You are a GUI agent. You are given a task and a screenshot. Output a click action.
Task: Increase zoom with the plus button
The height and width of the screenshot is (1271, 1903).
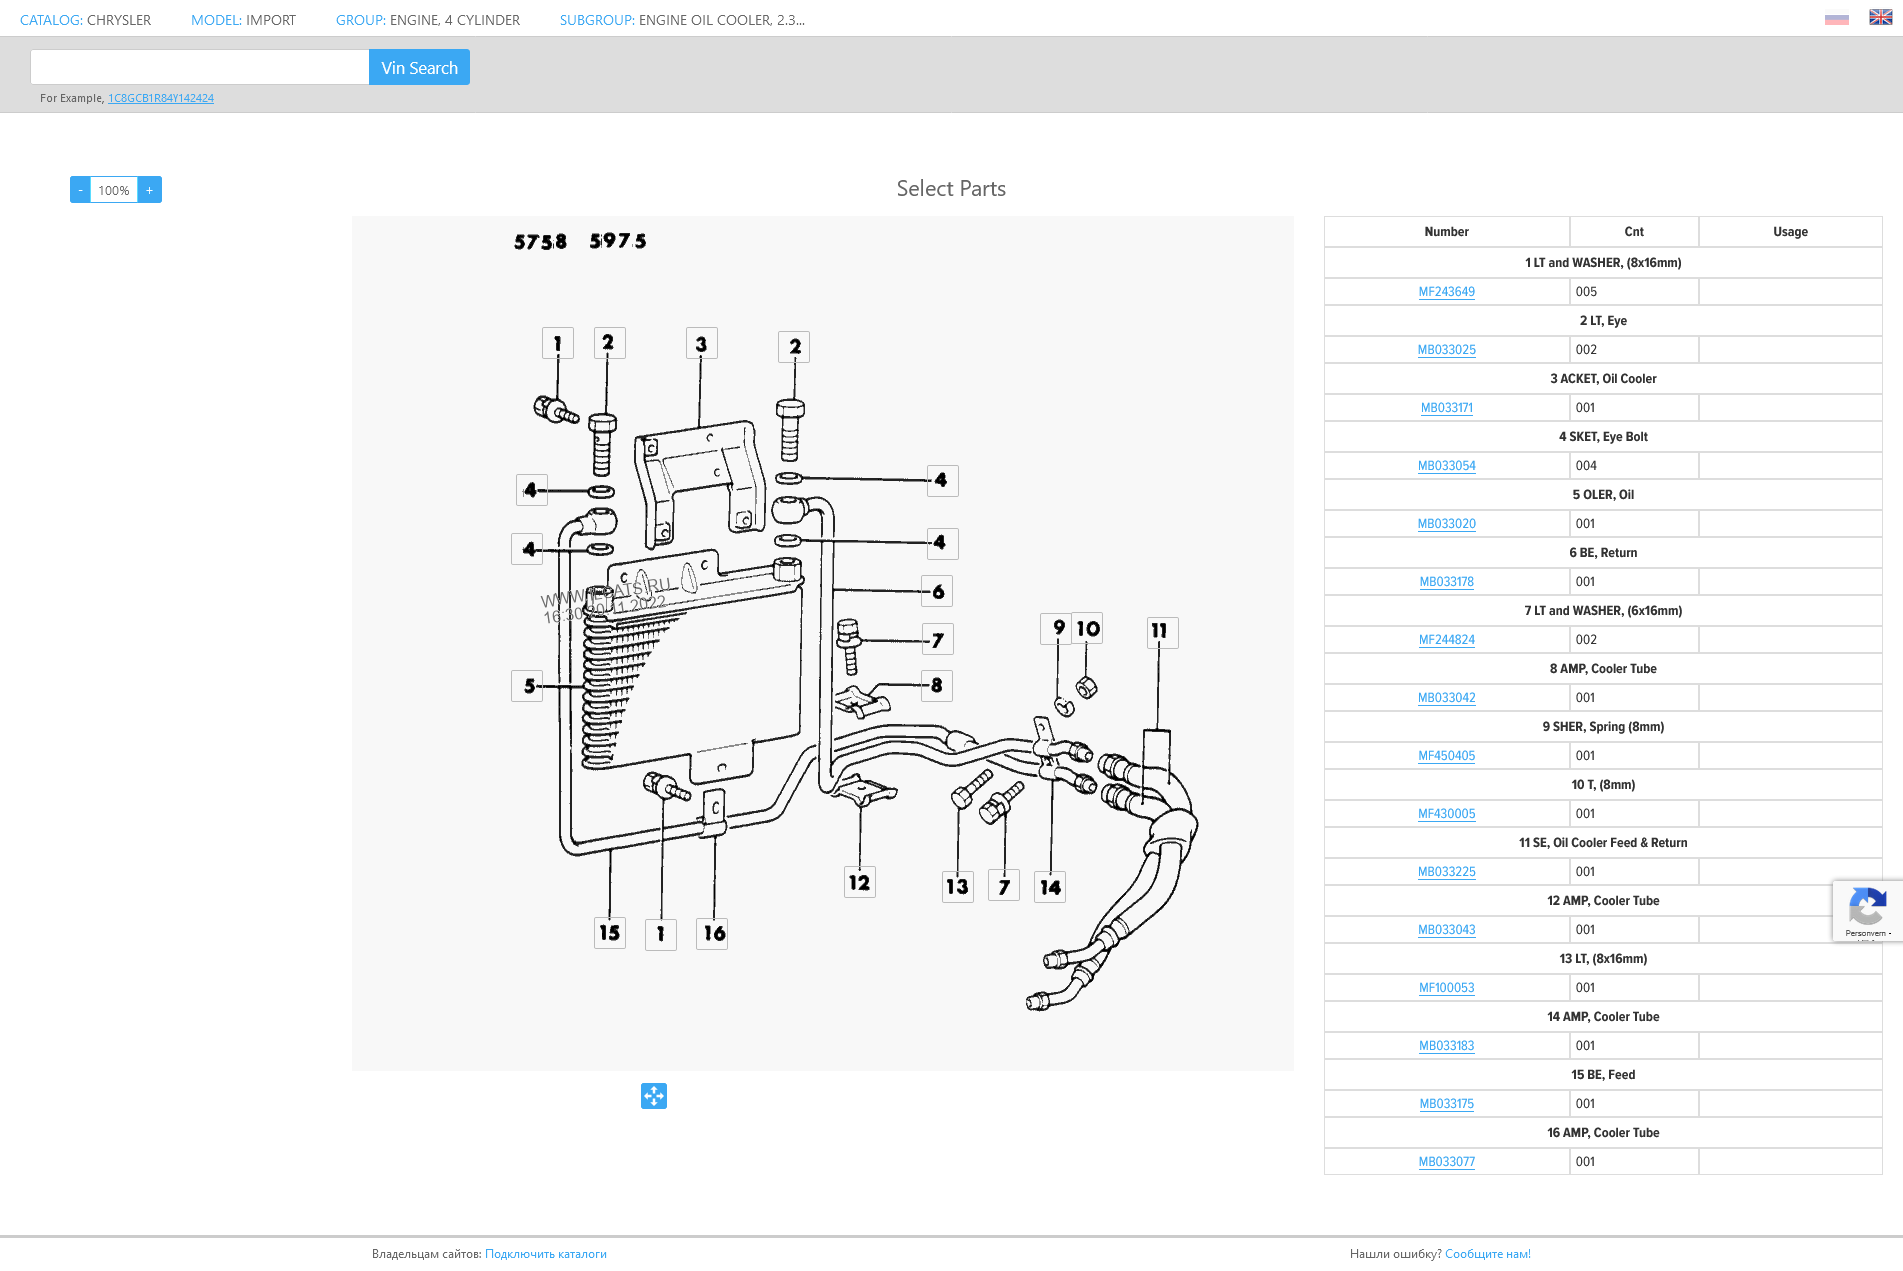pyautogui.click(x=150, y=190)
